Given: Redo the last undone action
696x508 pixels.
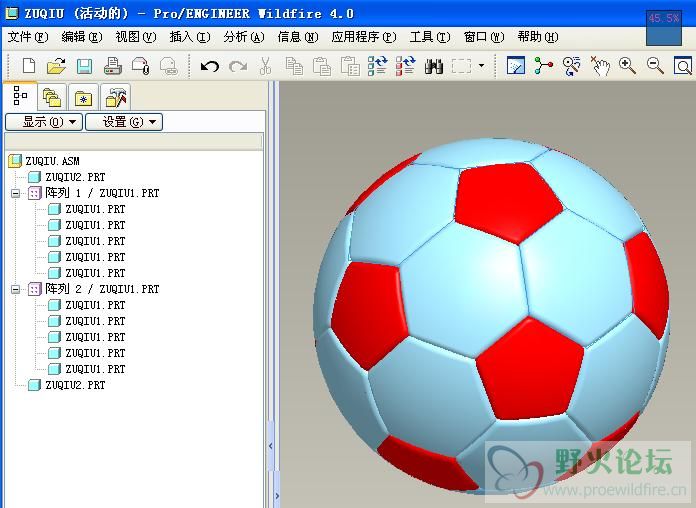Looking at the screenshot, I should click(x=238, y=67).
